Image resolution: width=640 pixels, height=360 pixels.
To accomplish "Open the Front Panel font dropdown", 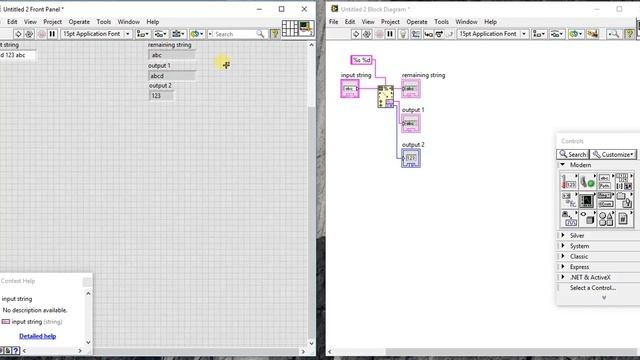I will [x=96, y=34].
